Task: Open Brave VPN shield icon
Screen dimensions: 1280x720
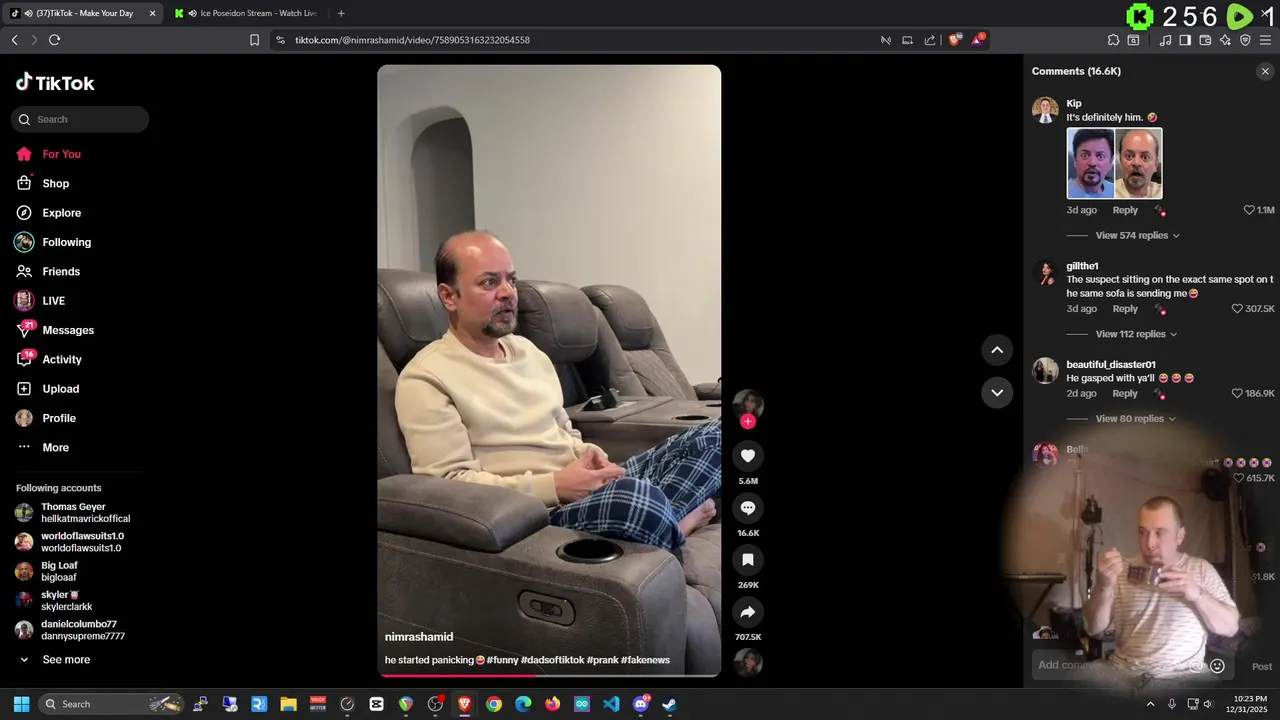Action: click(1245, 40)
